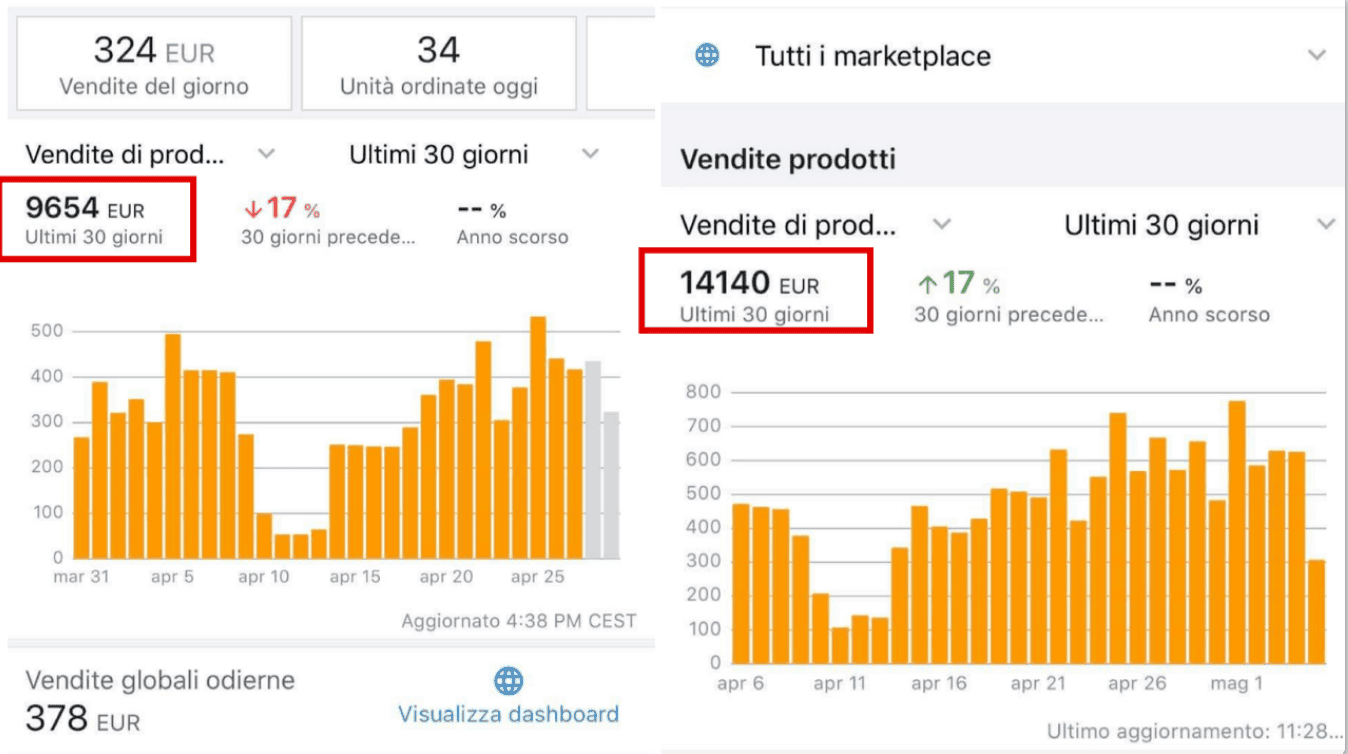Viewport: 1348px width, 754px height.
Task: Click the Vendite prodotti section header
Action: 788,159
